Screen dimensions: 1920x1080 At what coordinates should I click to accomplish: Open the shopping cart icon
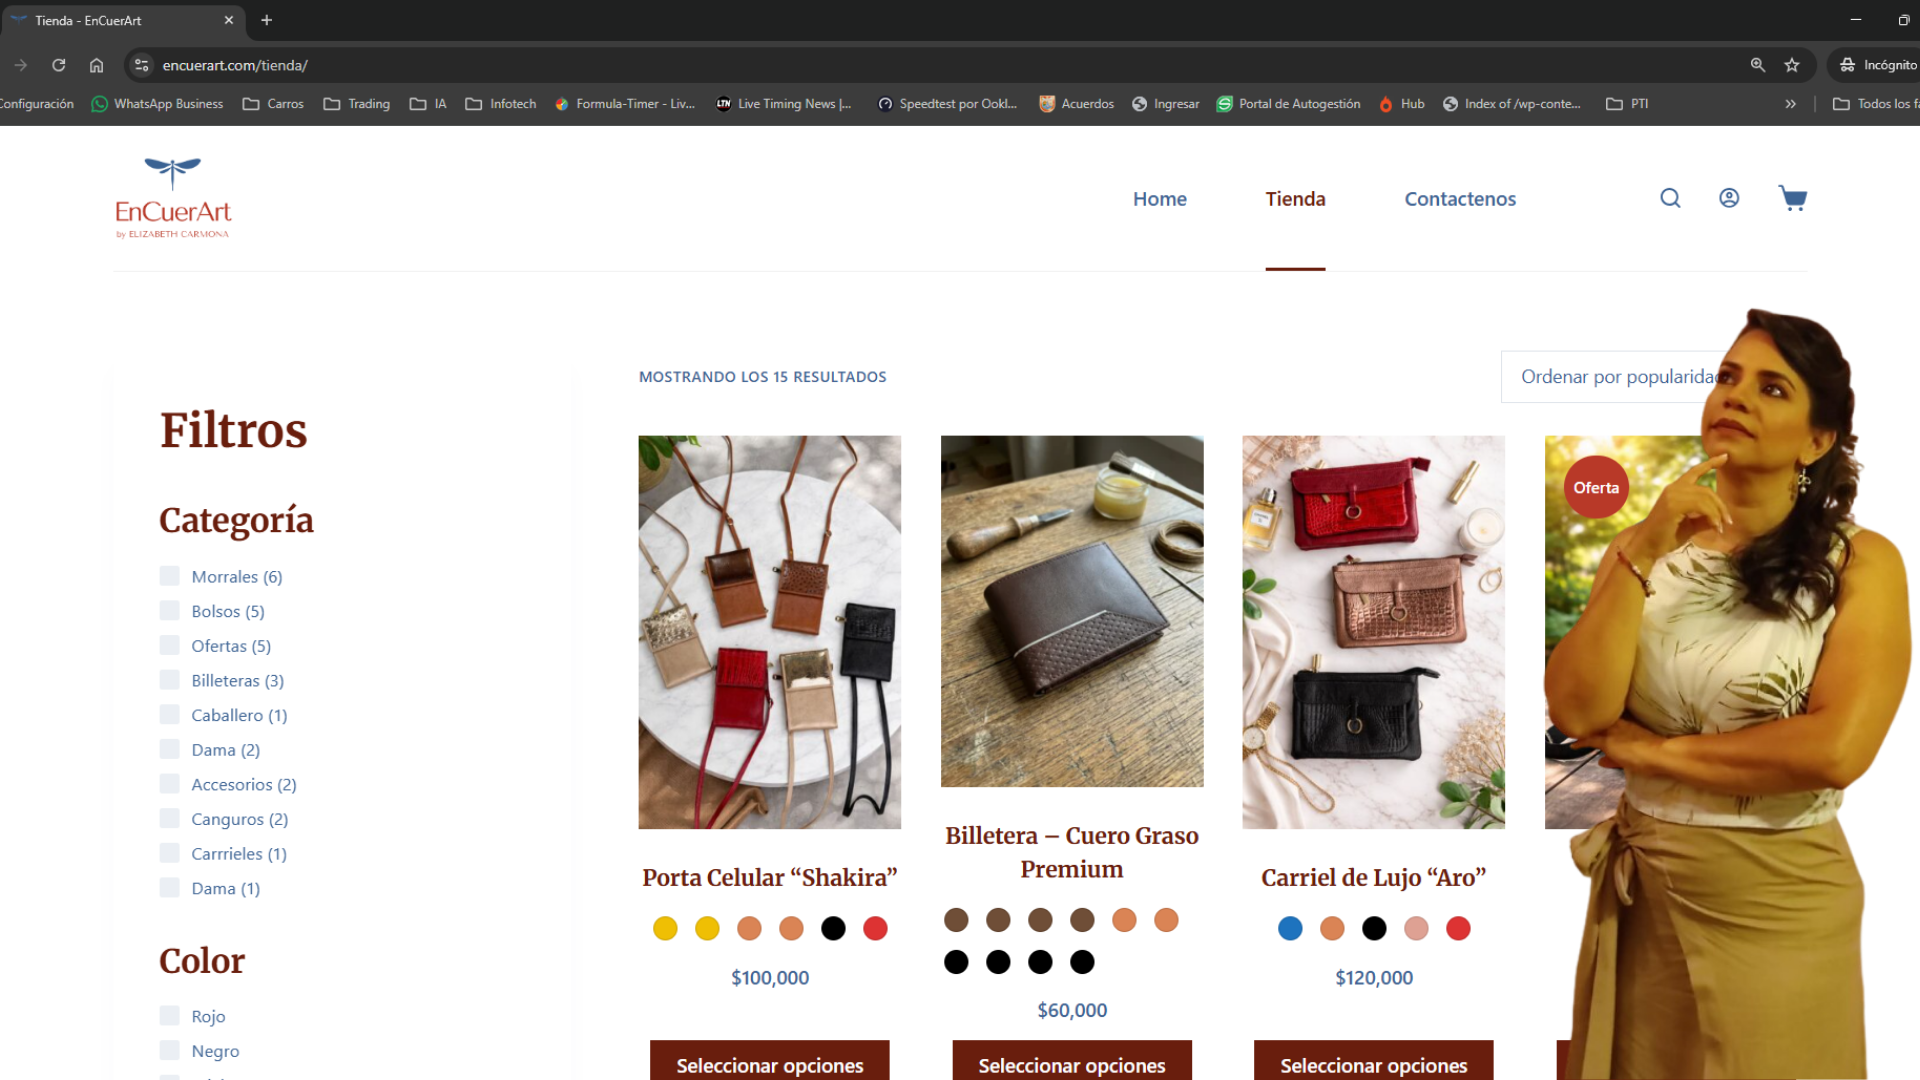point(1792,198)
